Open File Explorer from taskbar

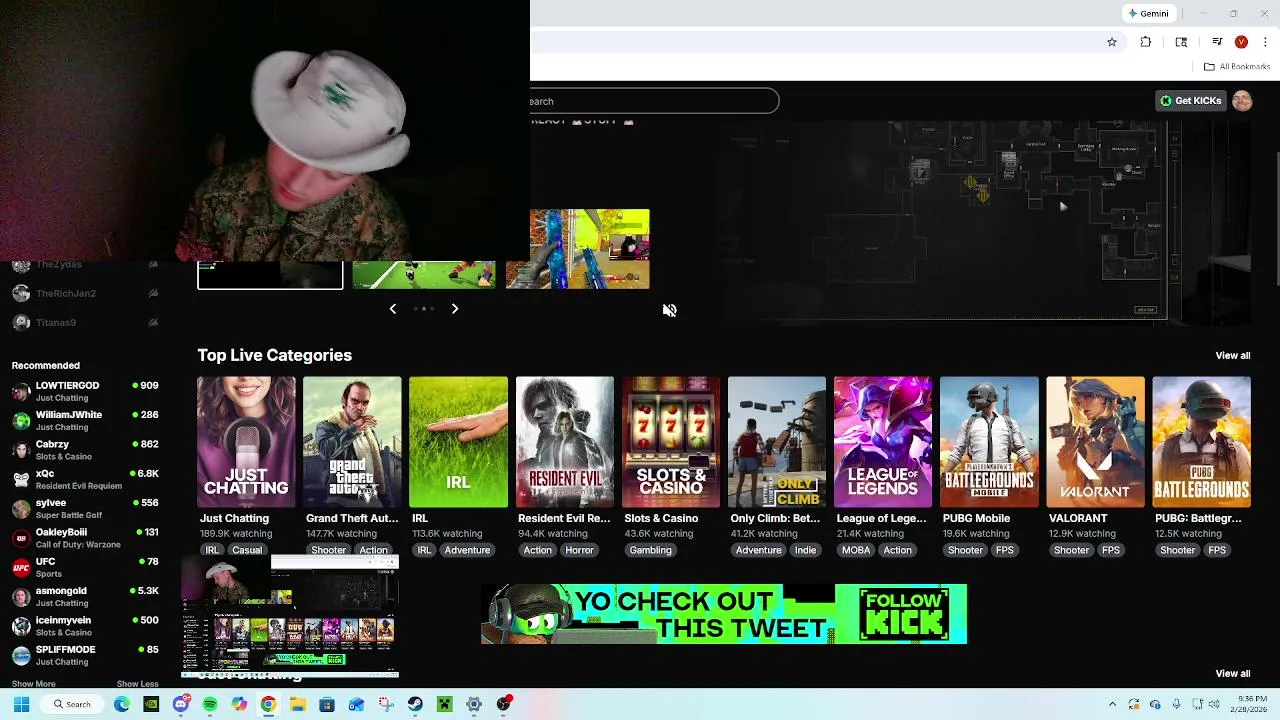click(298, 704)
